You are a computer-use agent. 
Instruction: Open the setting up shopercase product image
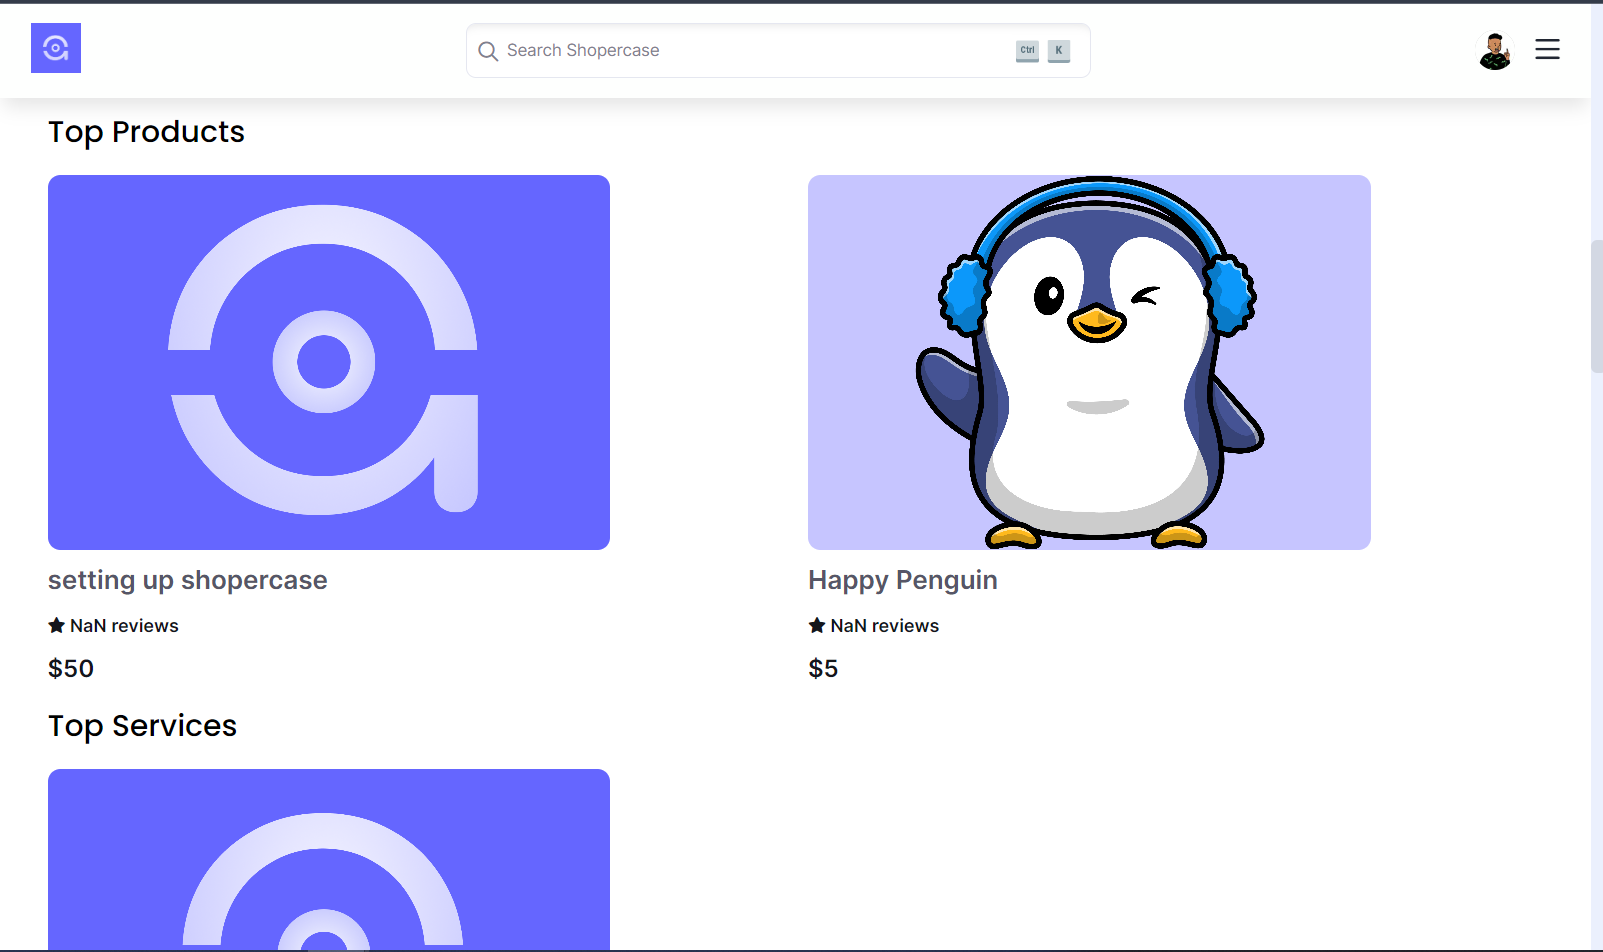tap(329, 362)
